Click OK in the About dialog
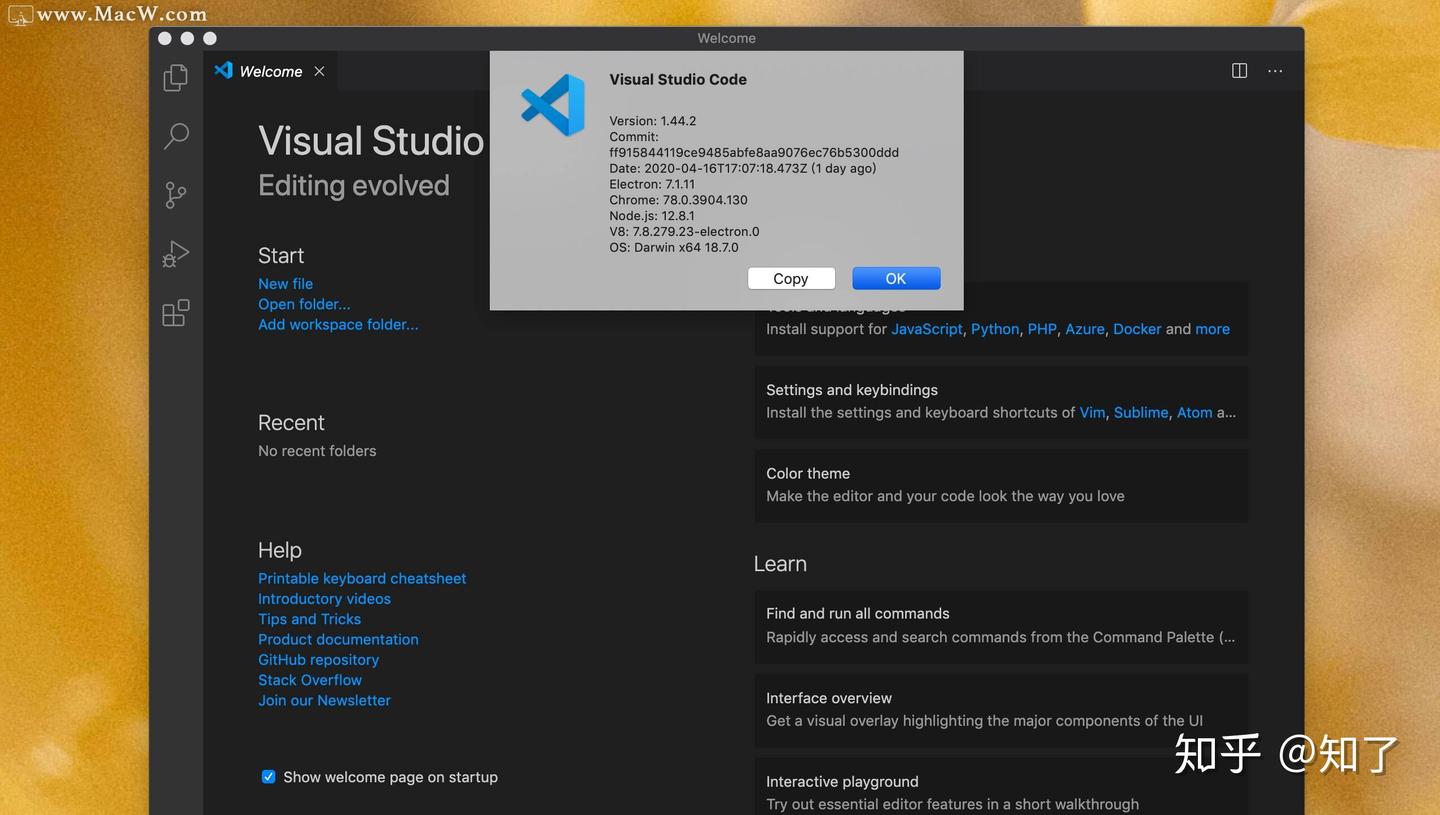Image resolution: width=1440 pixels, height=815 pixels. coord(896,279)
